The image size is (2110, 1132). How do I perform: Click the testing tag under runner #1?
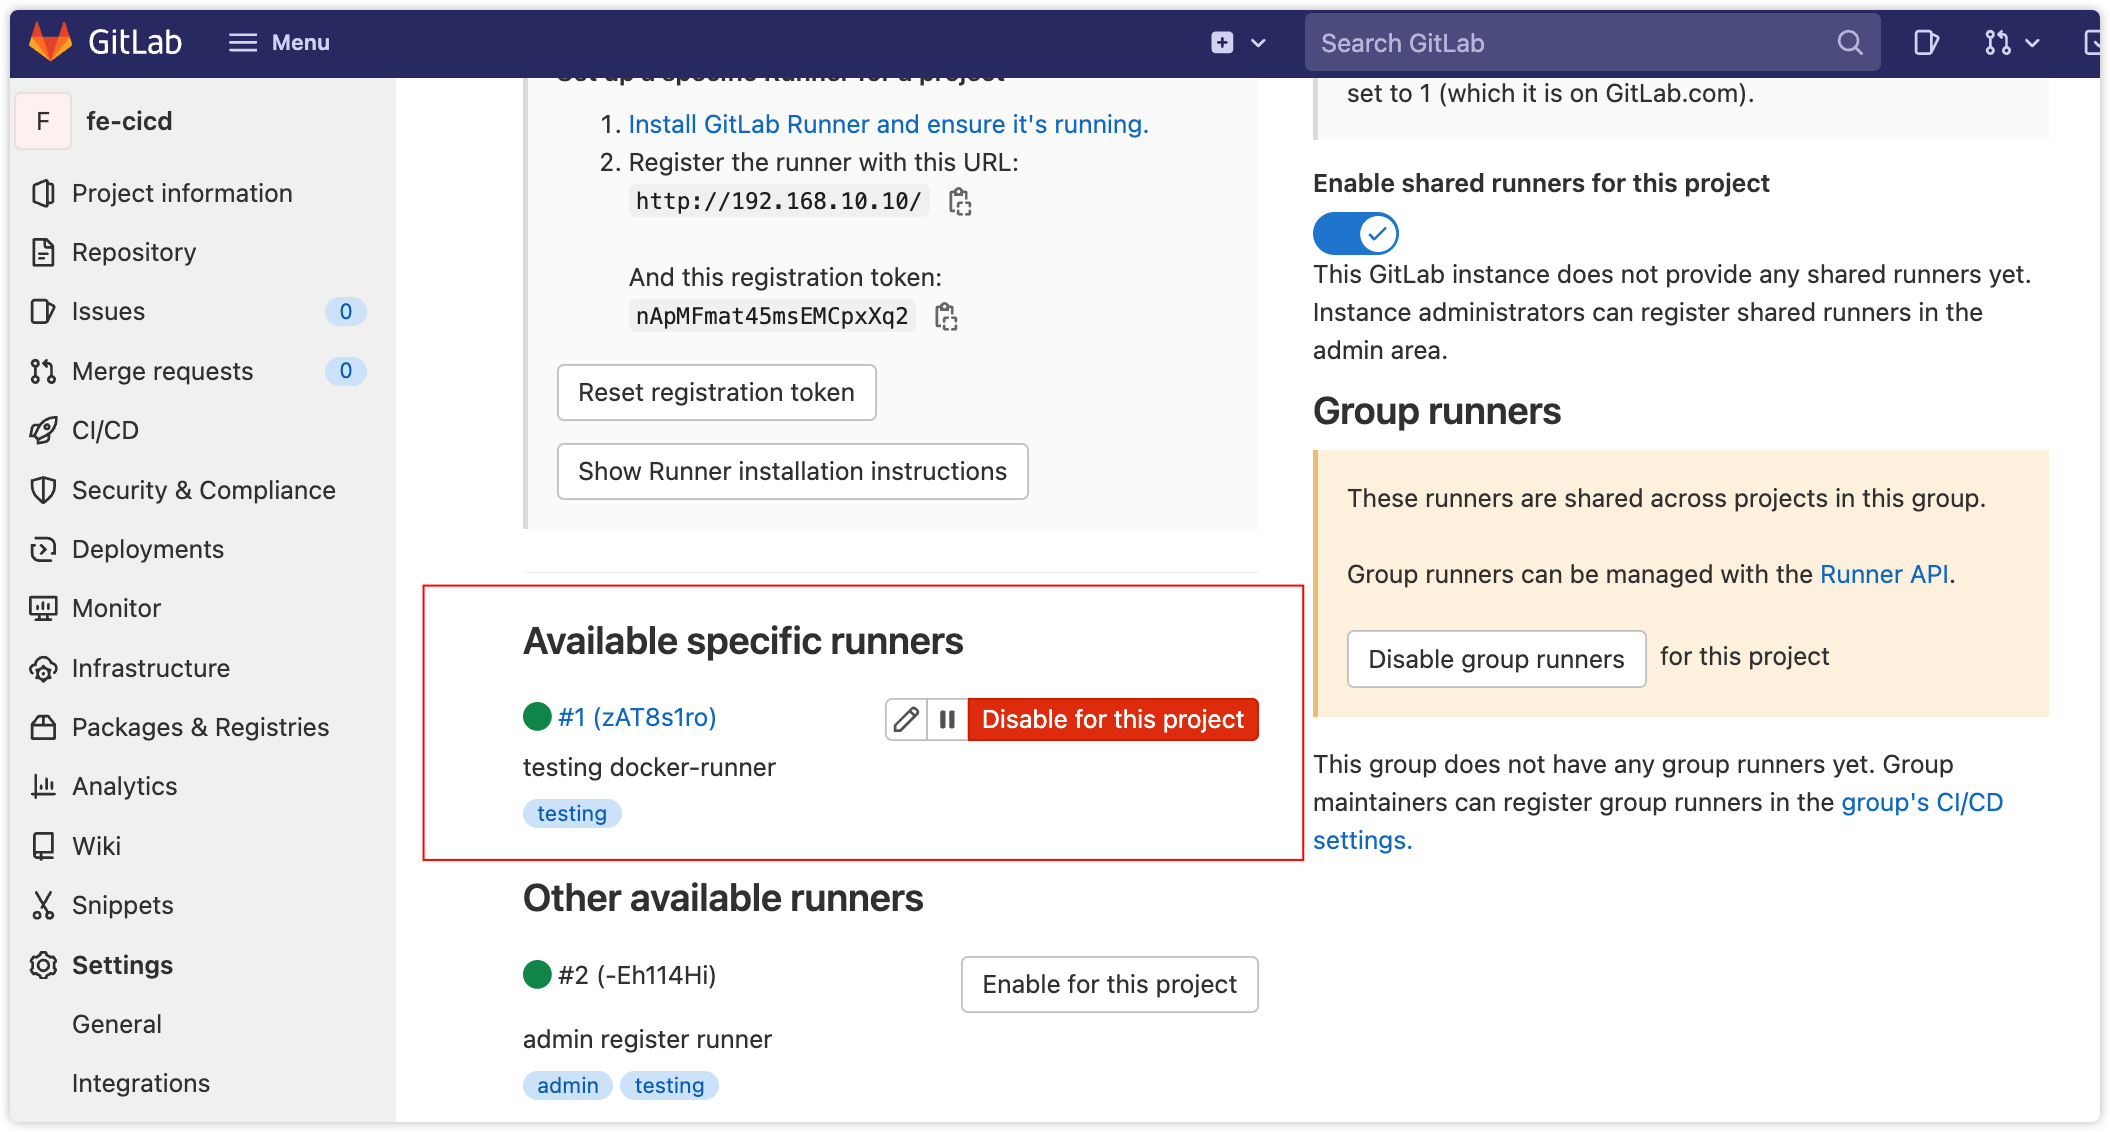pos(572,813)
